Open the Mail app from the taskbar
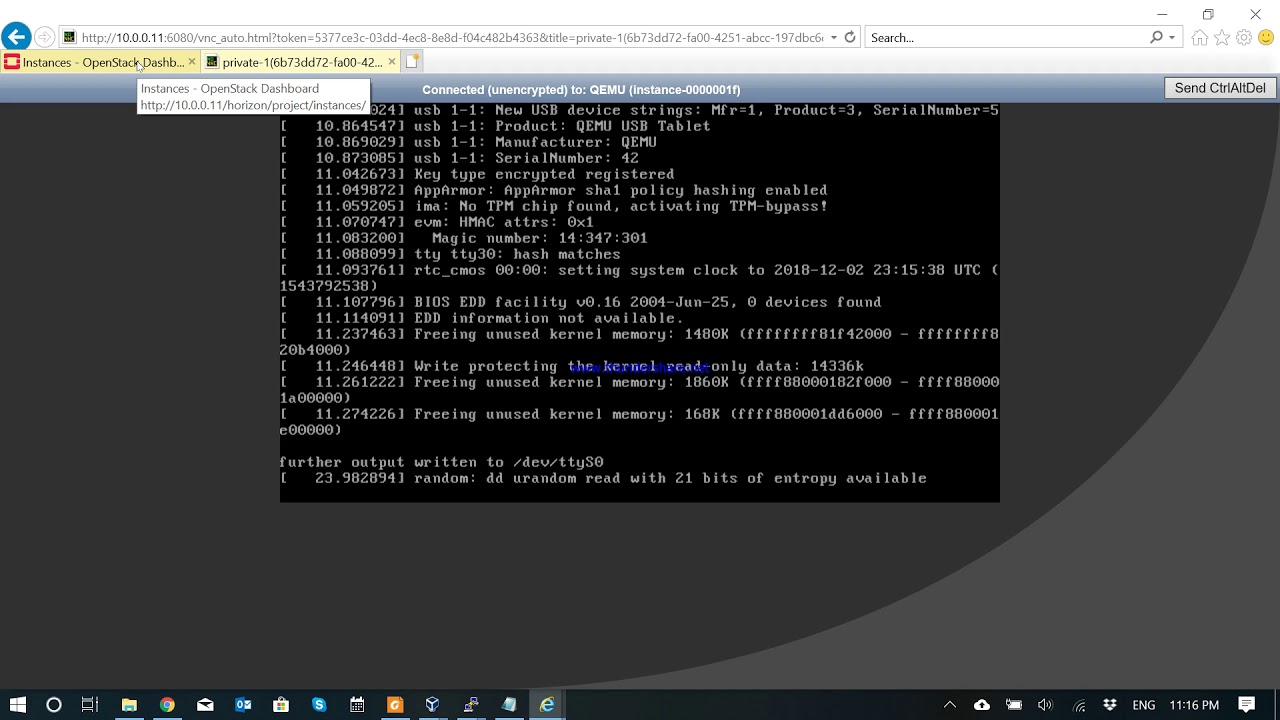 coord(205,705)
